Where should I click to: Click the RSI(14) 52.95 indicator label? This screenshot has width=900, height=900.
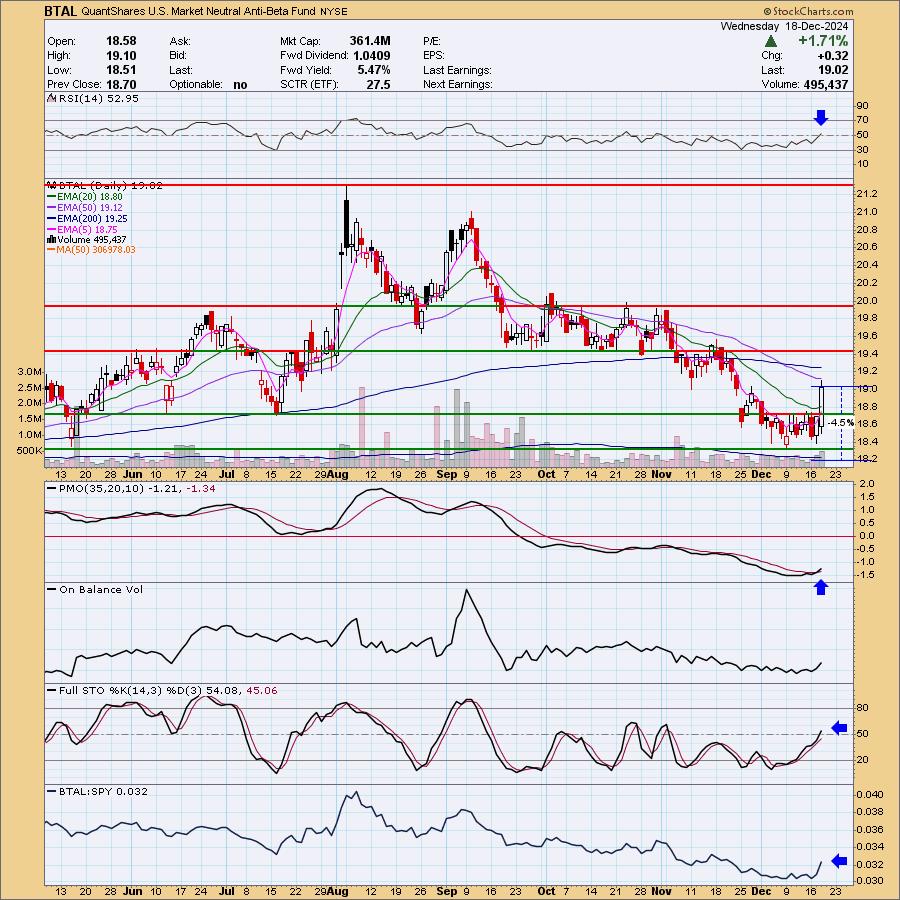[94, 98]
